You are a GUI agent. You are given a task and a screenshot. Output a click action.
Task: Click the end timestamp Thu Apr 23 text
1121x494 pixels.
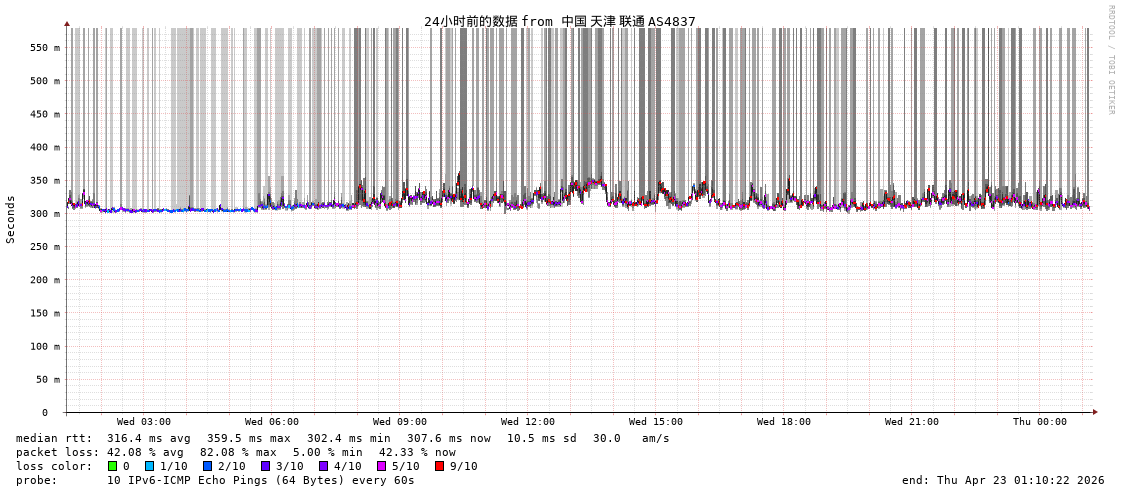[1003, 480]
